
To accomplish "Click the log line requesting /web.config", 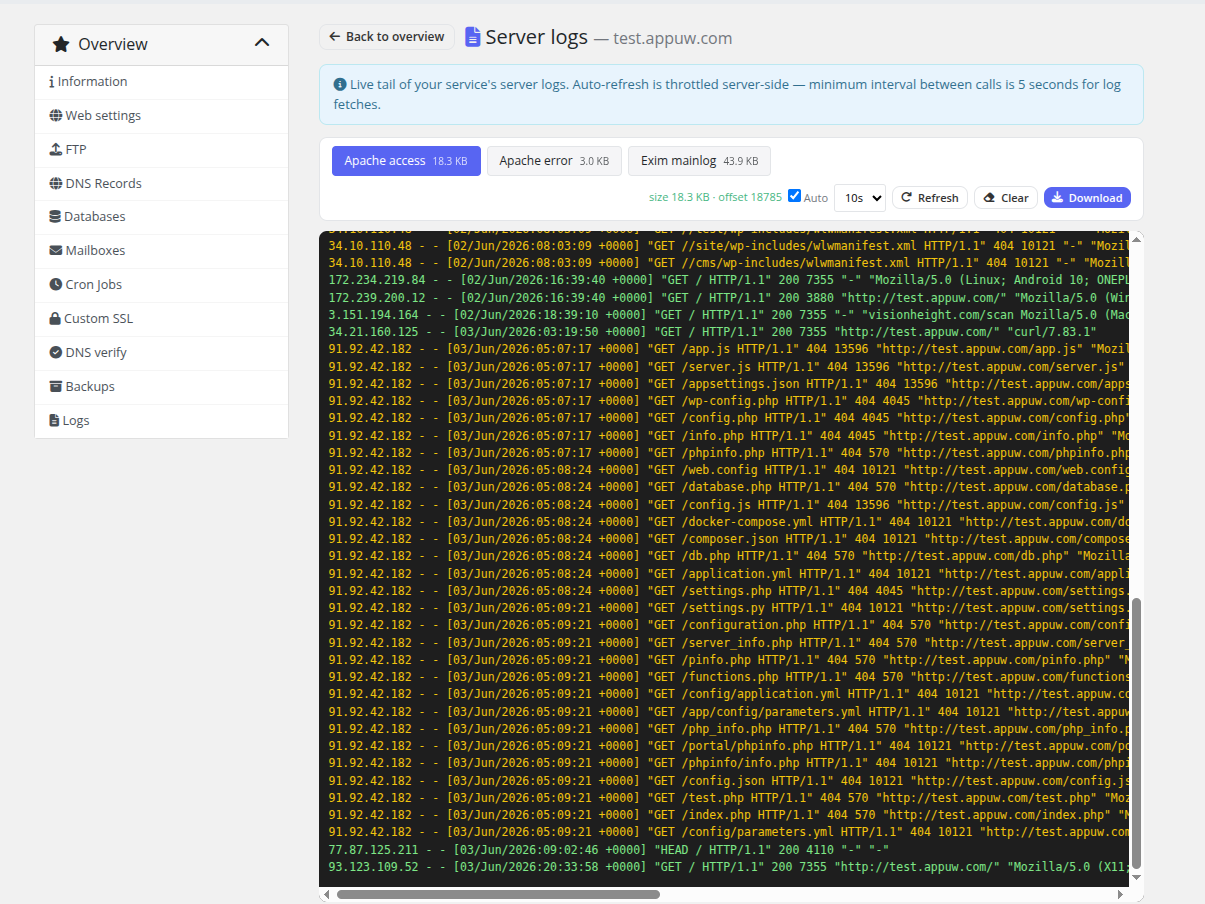I will (728, 470).
